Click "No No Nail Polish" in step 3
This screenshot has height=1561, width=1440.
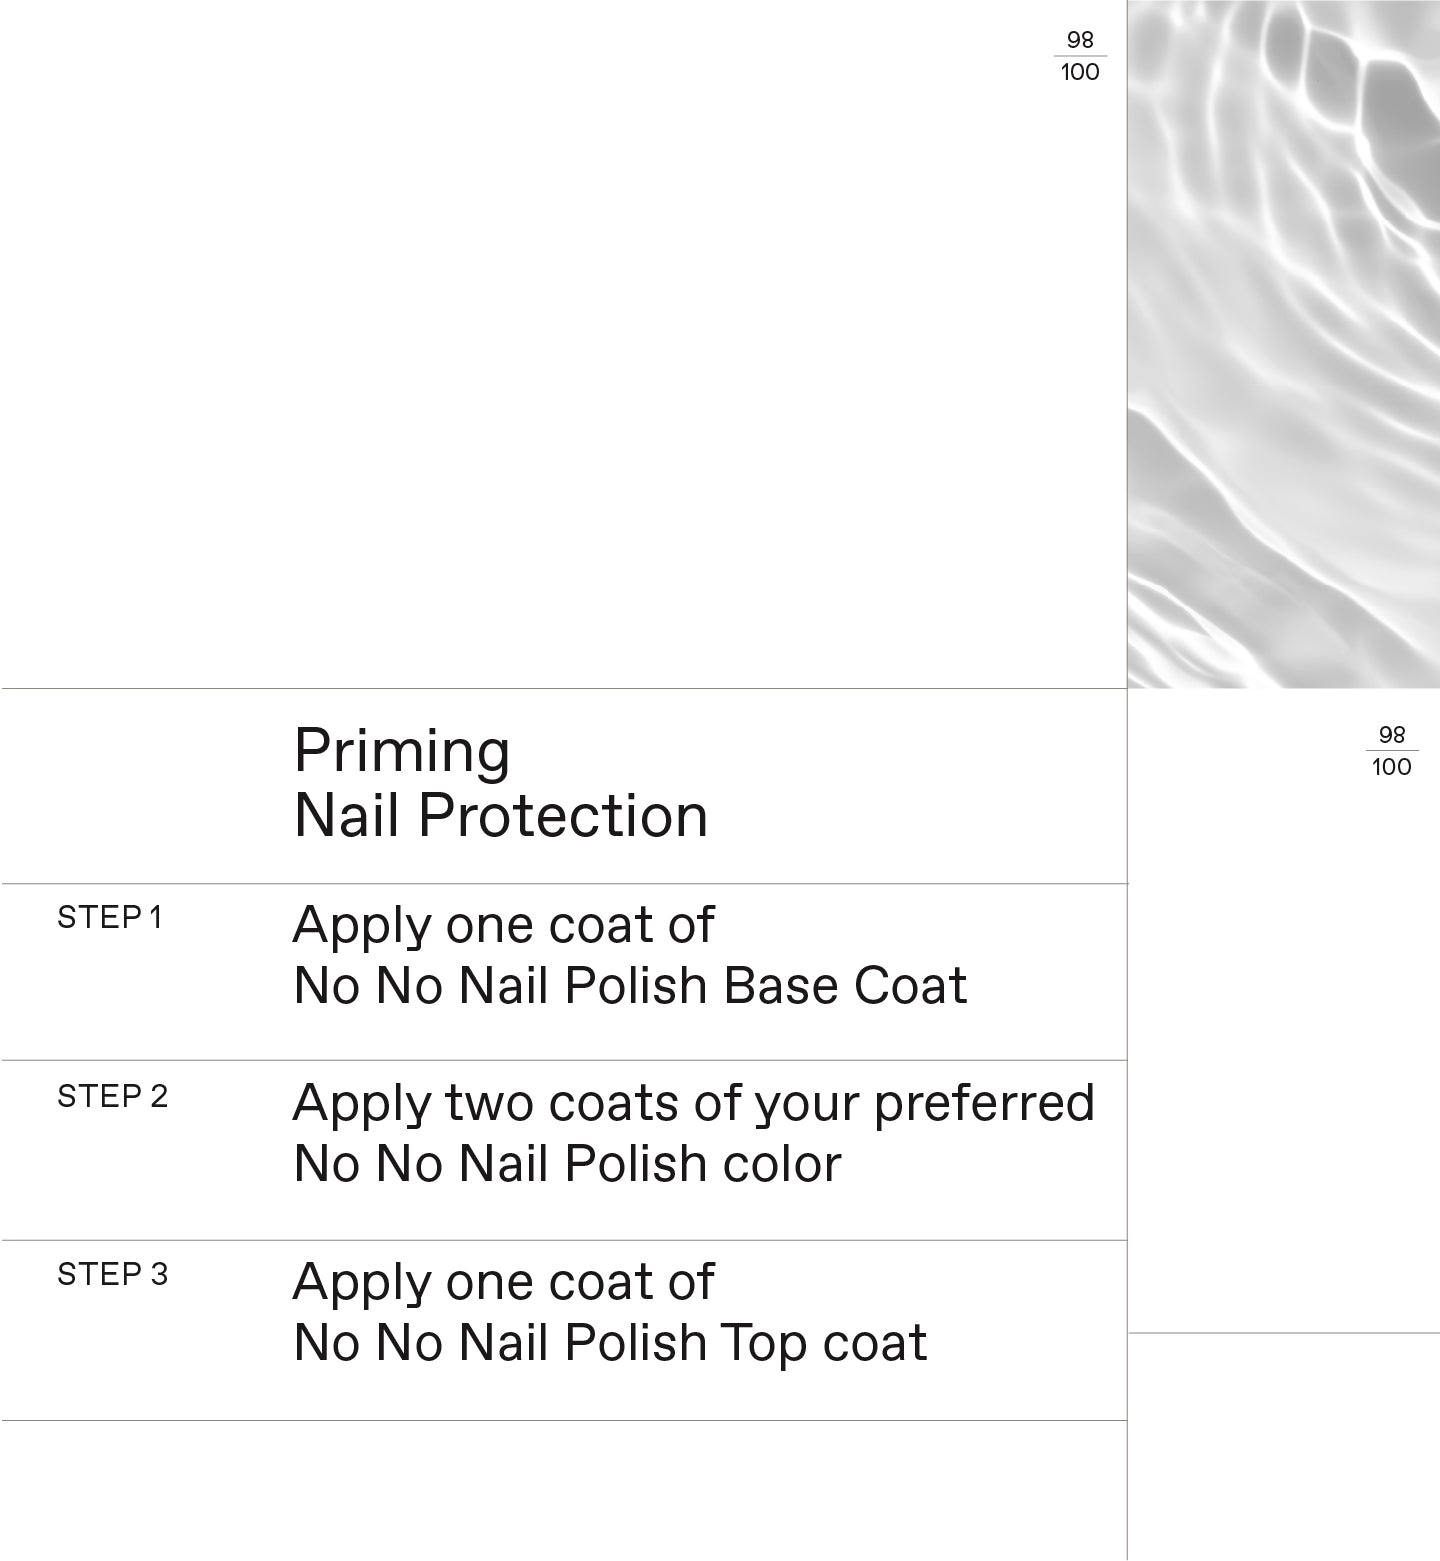(x=500, y=1343)
